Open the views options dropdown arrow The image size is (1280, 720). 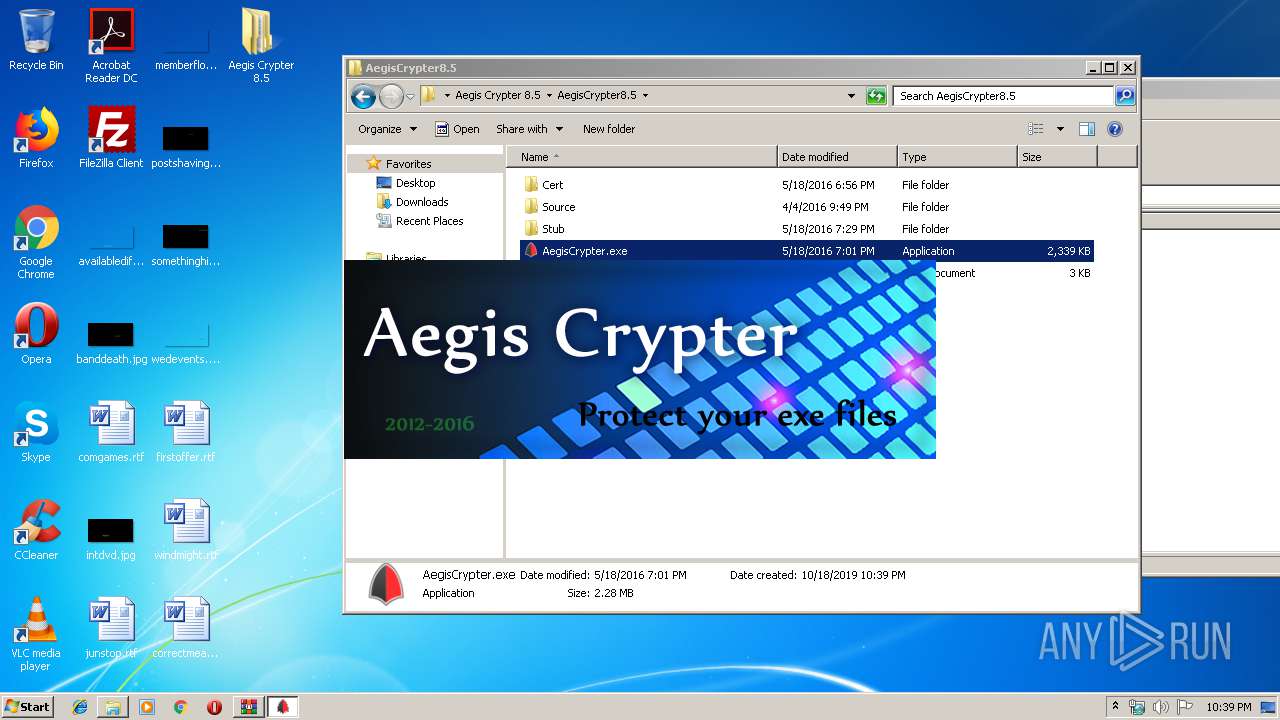point(1060,129)
